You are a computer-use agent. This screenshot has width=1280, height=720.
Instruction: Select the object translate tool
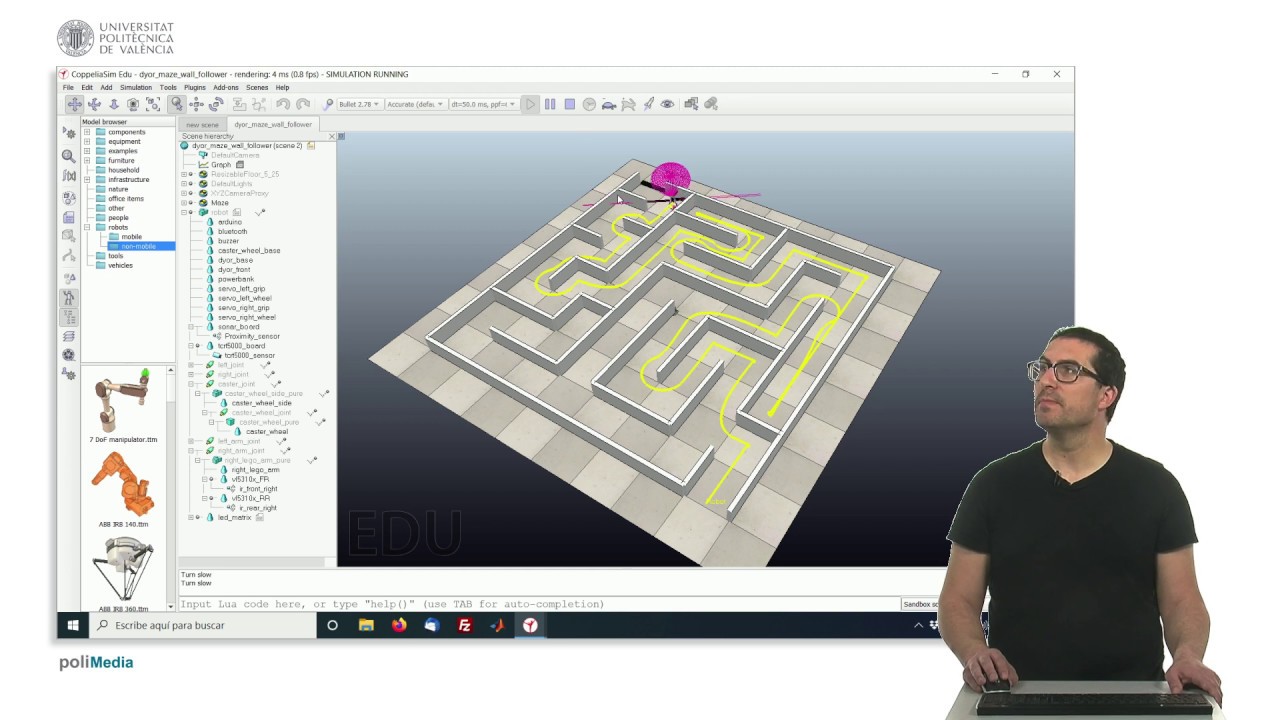pyautogui.click(x=196, y=104)
